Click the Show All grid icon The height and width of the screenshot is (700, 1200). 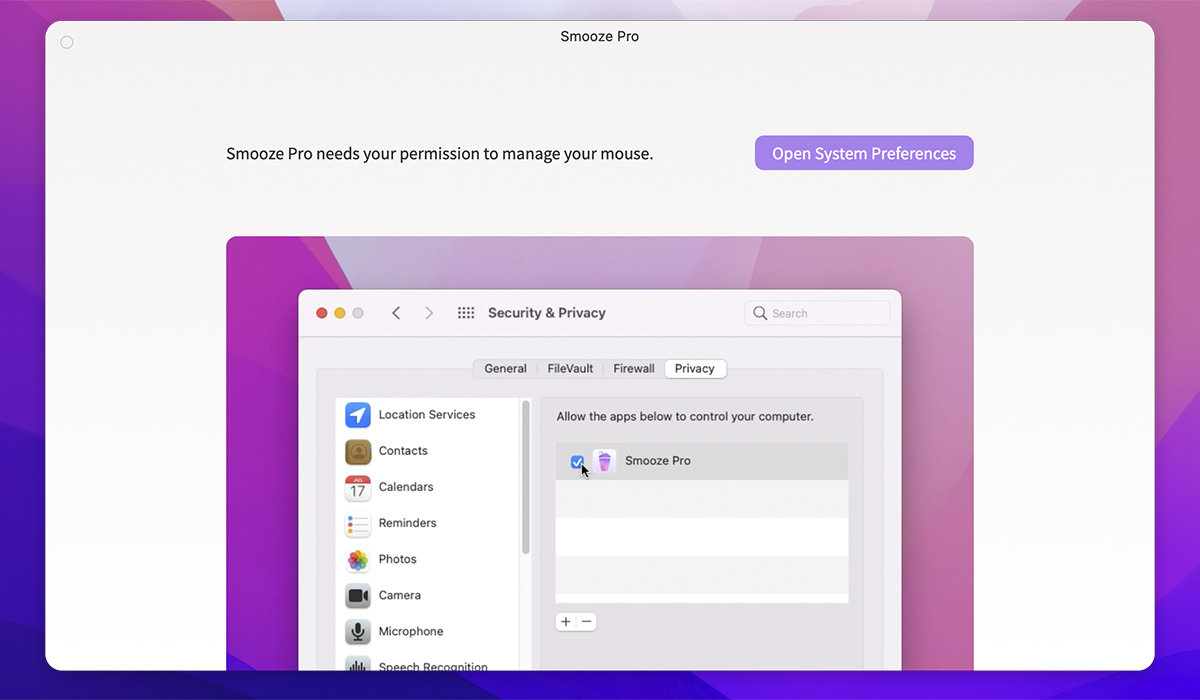pyautogui.click(x=466, y=312)
